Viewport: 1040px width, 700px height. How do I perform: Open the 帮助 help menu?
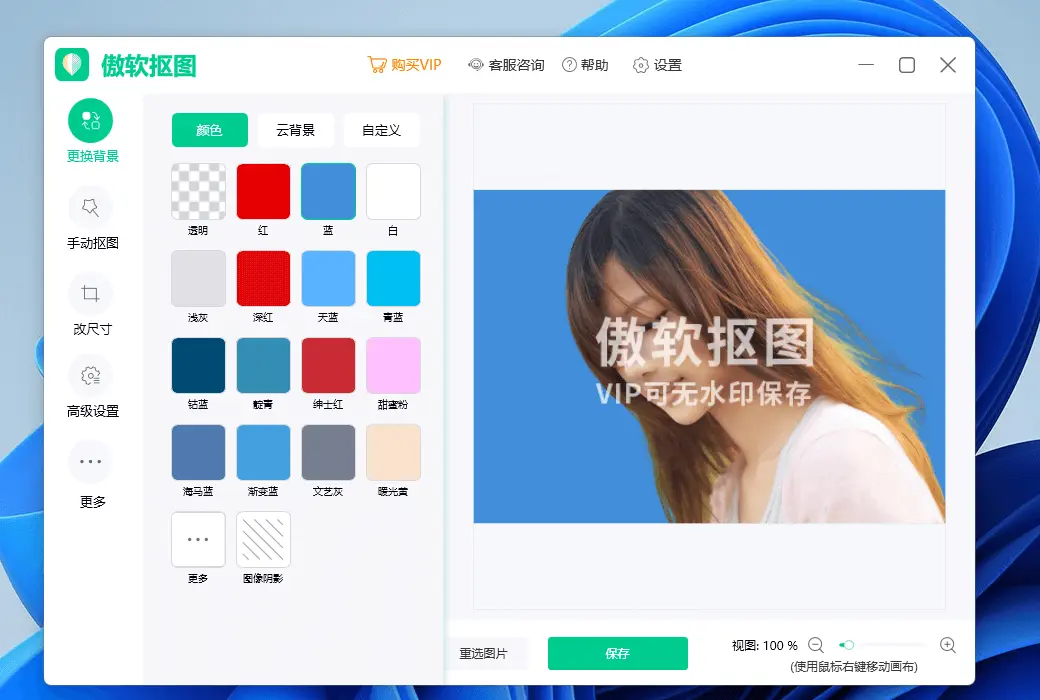click(x=585, y=65)
